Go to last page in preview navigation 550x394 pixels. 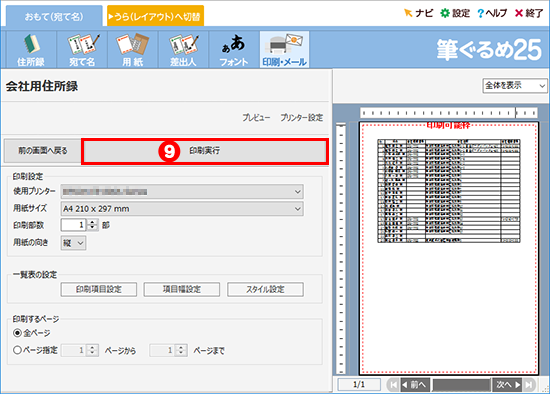[x=529, y=385]
